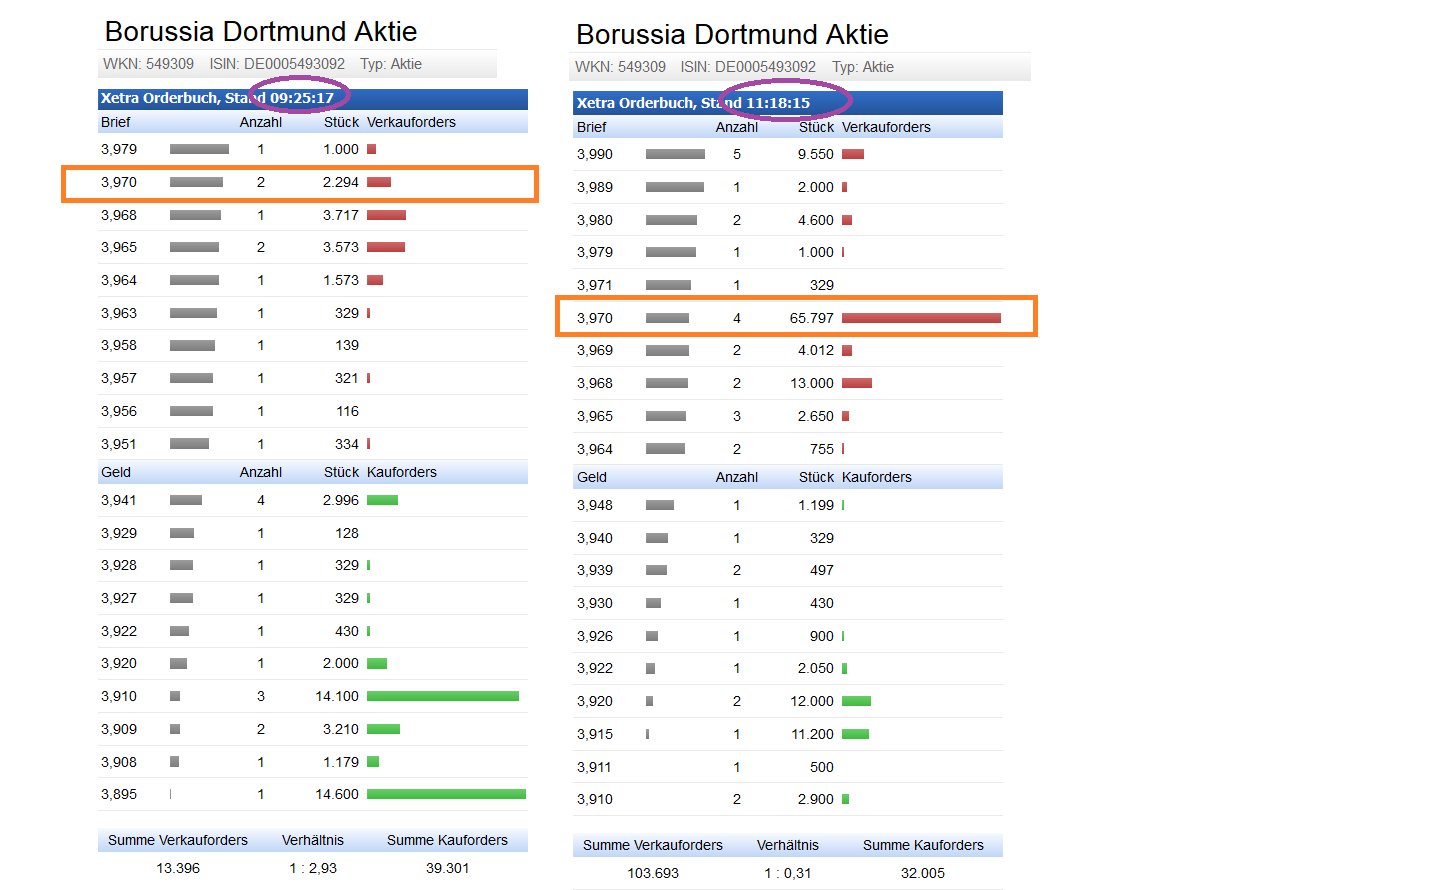Click the Stück value 4.012
1447x890 pixels.
816,350
